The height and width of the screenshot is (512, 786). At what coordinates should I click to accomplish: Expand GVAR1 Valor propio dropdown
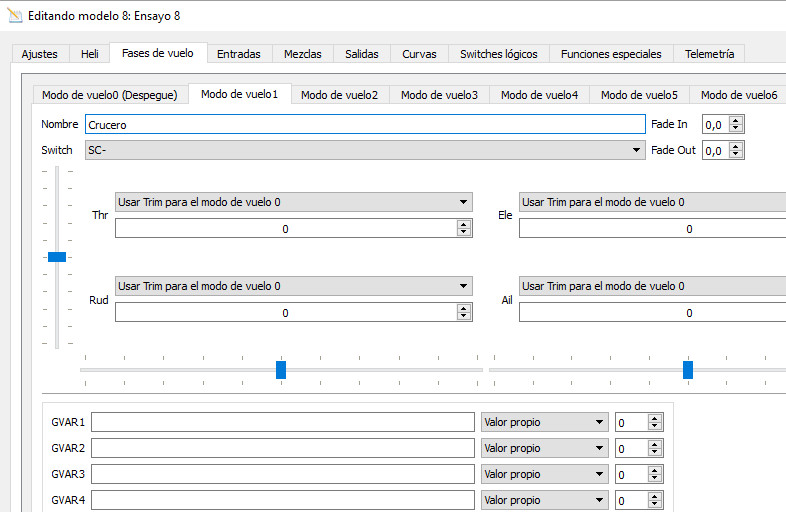(x=599, y=422)
